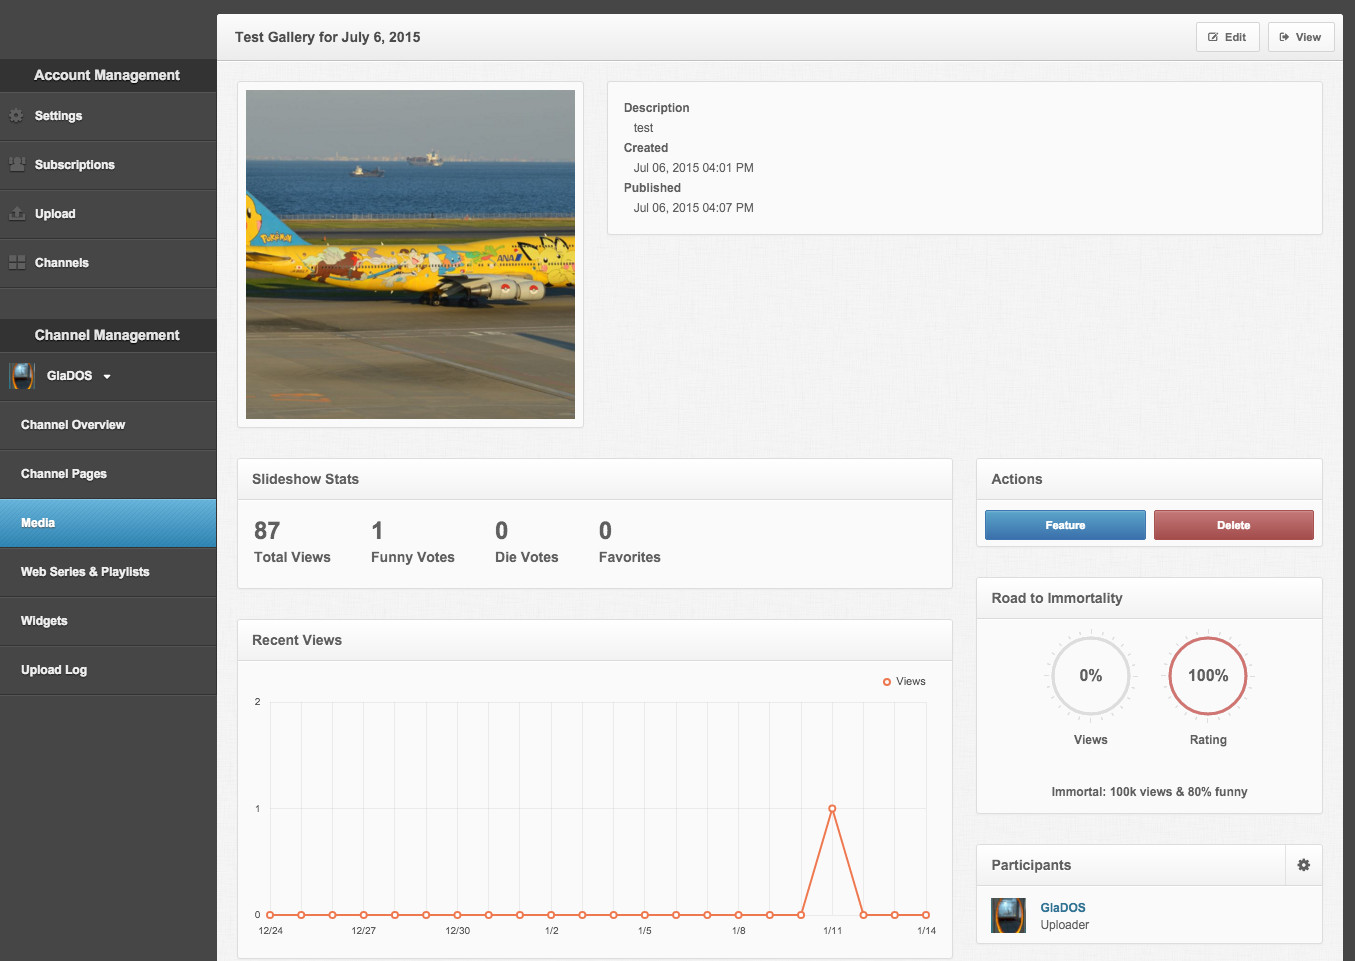
Task: Select the Media menu item
Action: click(x=108, y=523)
